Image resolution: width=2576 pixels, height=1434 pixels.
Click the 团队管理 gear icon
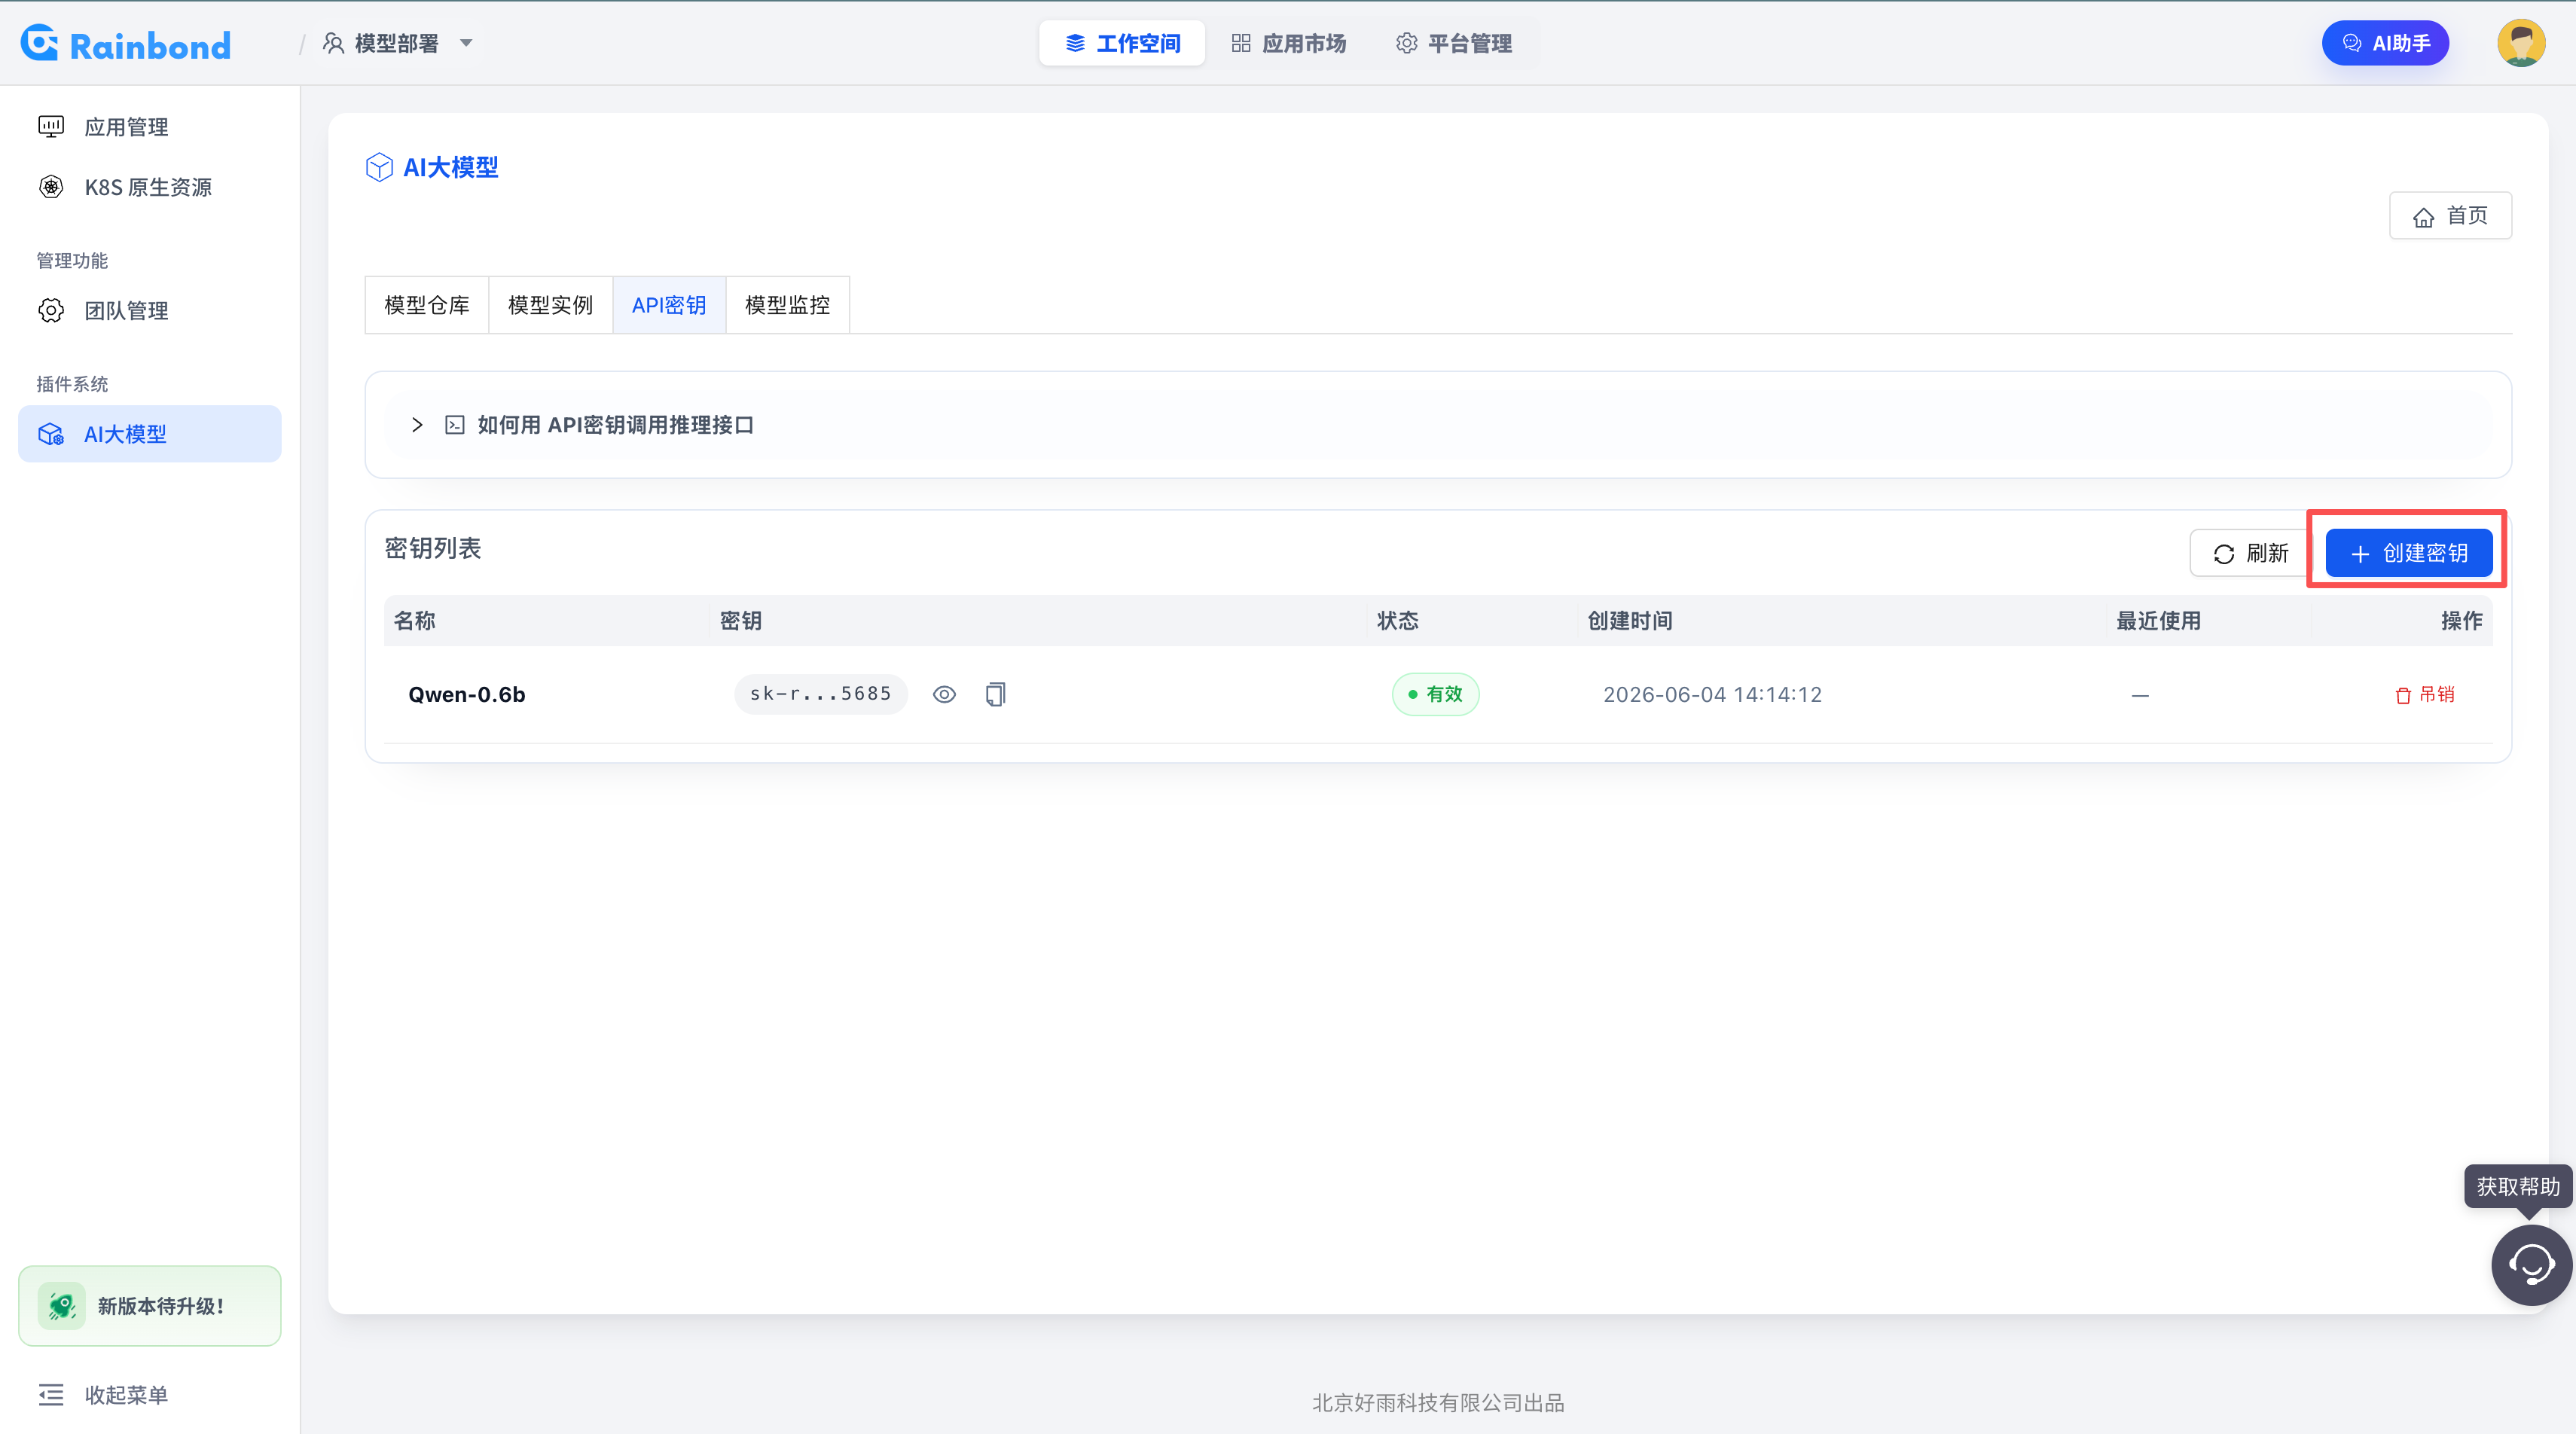click(x=51, y=311)
